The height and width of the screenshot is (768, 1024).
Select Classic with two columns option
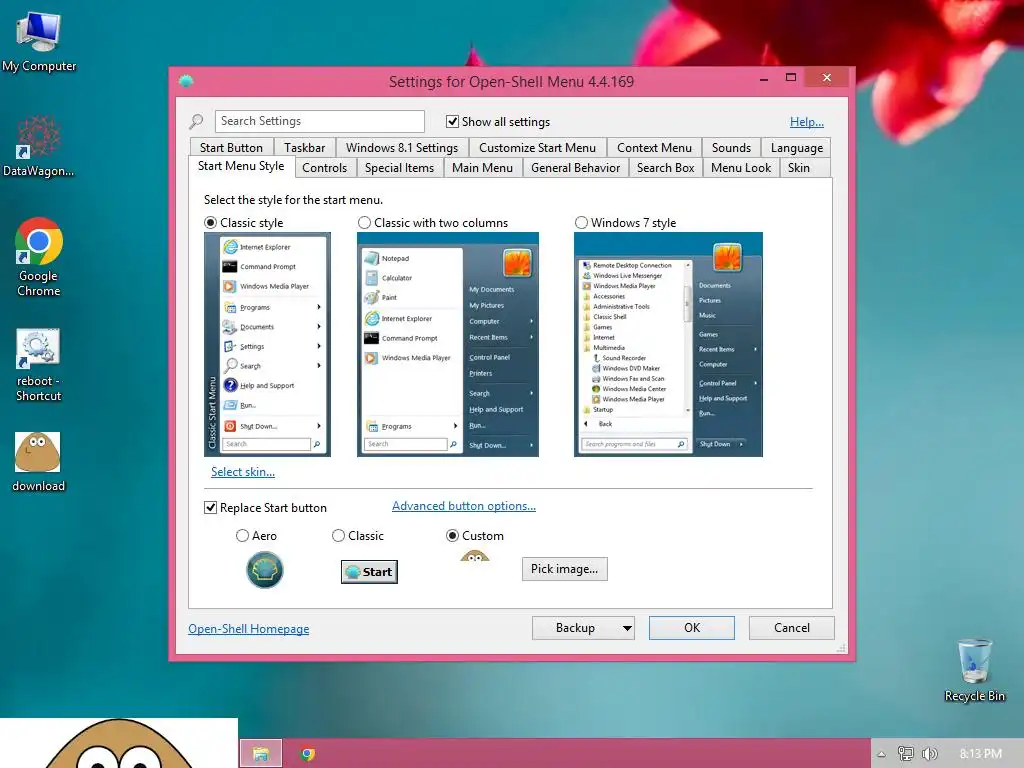[x=364, y=223]
